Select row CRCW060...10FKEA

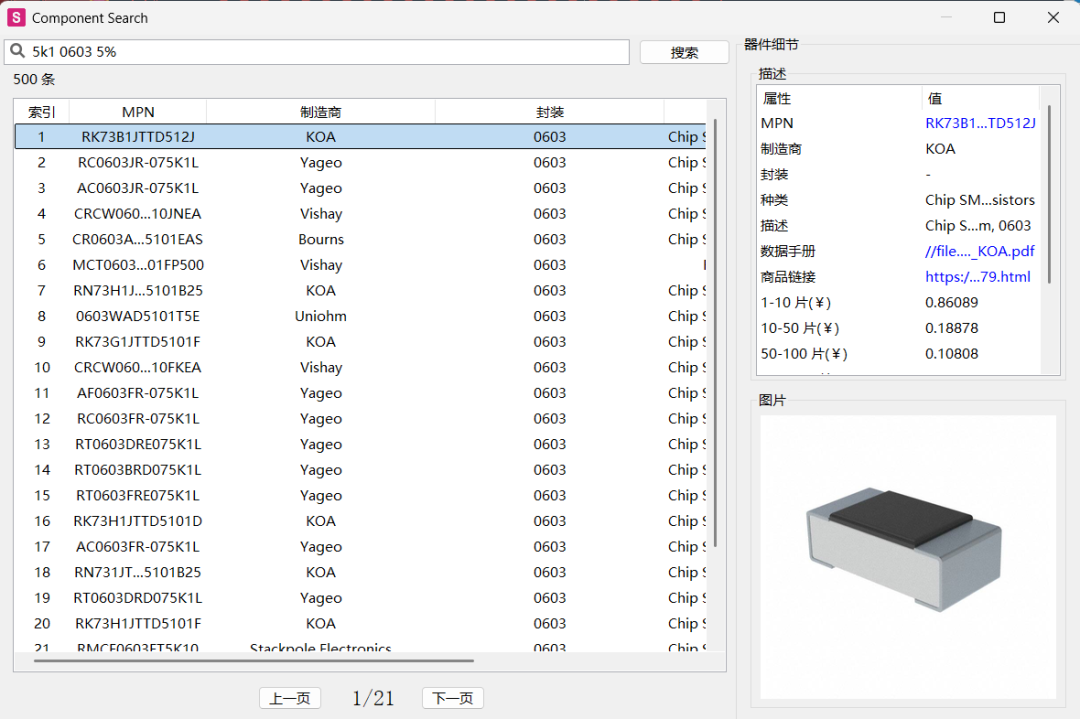(x=360, y=367)
